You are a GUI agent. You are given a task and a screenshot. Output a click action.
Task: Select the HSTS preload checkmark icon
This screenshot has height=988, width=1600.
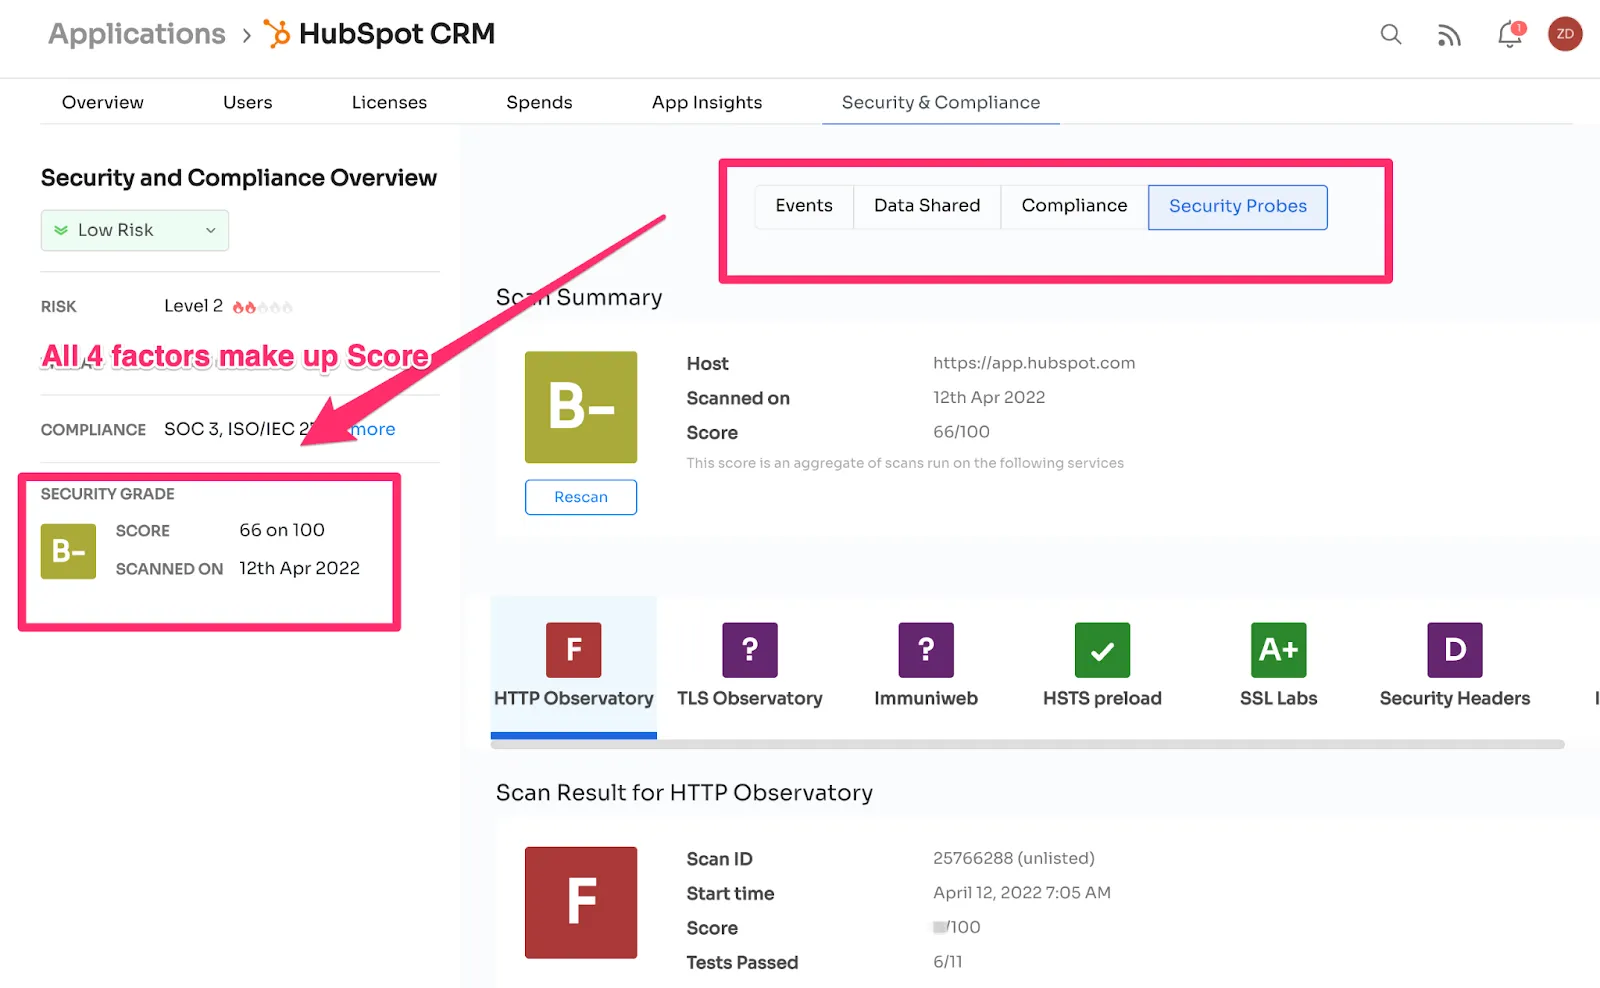(1102, 650)
